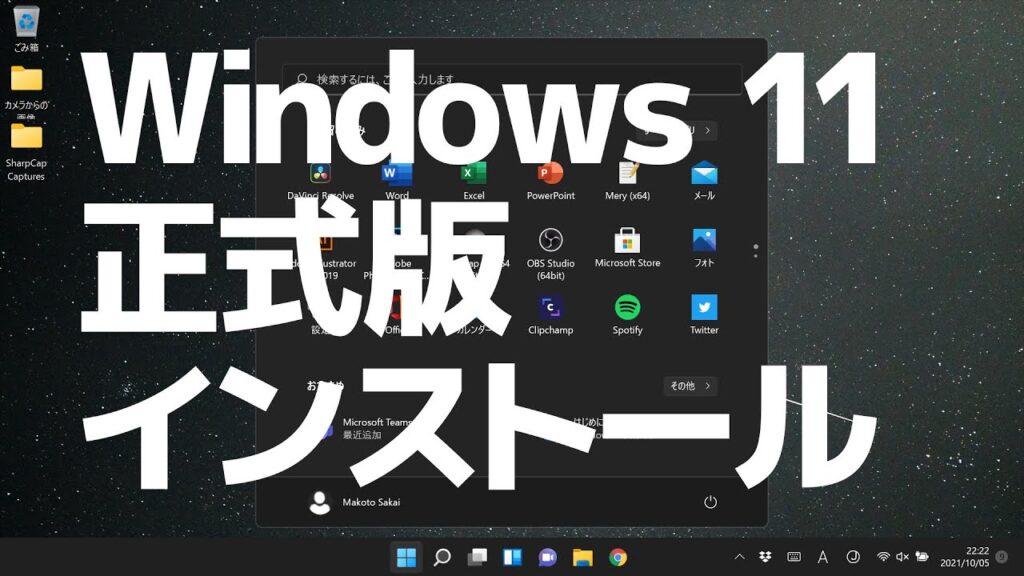Image resolution: width=1024 pixels, height=576 pixels.
Task: Launch Google Chrome from the taskbar
Action: (x=618, y=557)
